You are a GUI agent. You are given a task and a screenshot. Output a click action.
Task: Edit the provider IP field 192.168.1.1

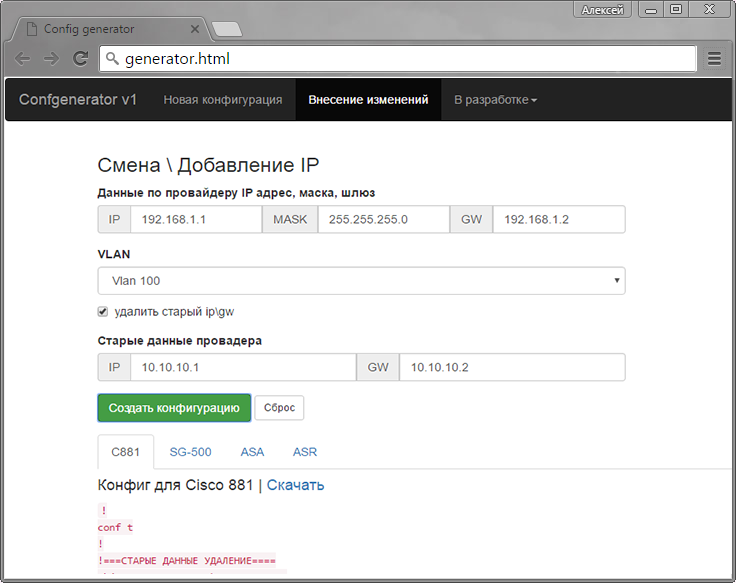pyautogui.click(x=196, y=219)
